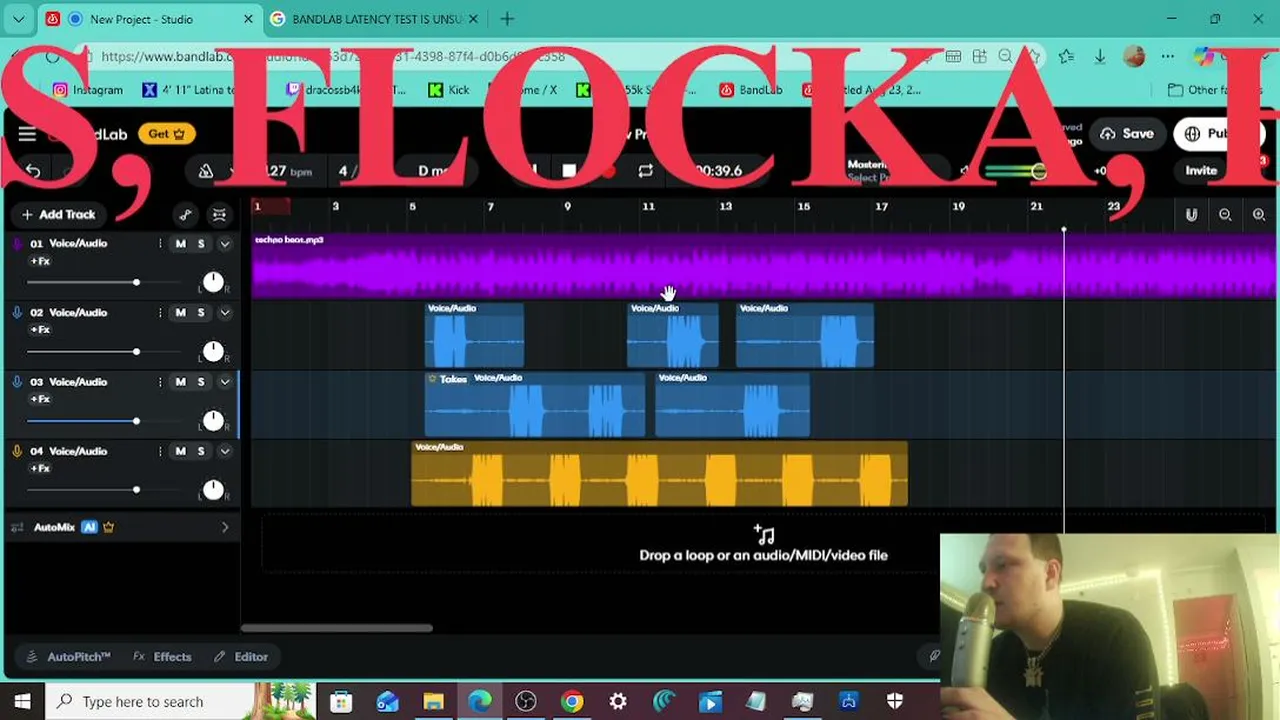Expand track 04 options chevron
The image size is (1280, 720).
click(225, 451)
